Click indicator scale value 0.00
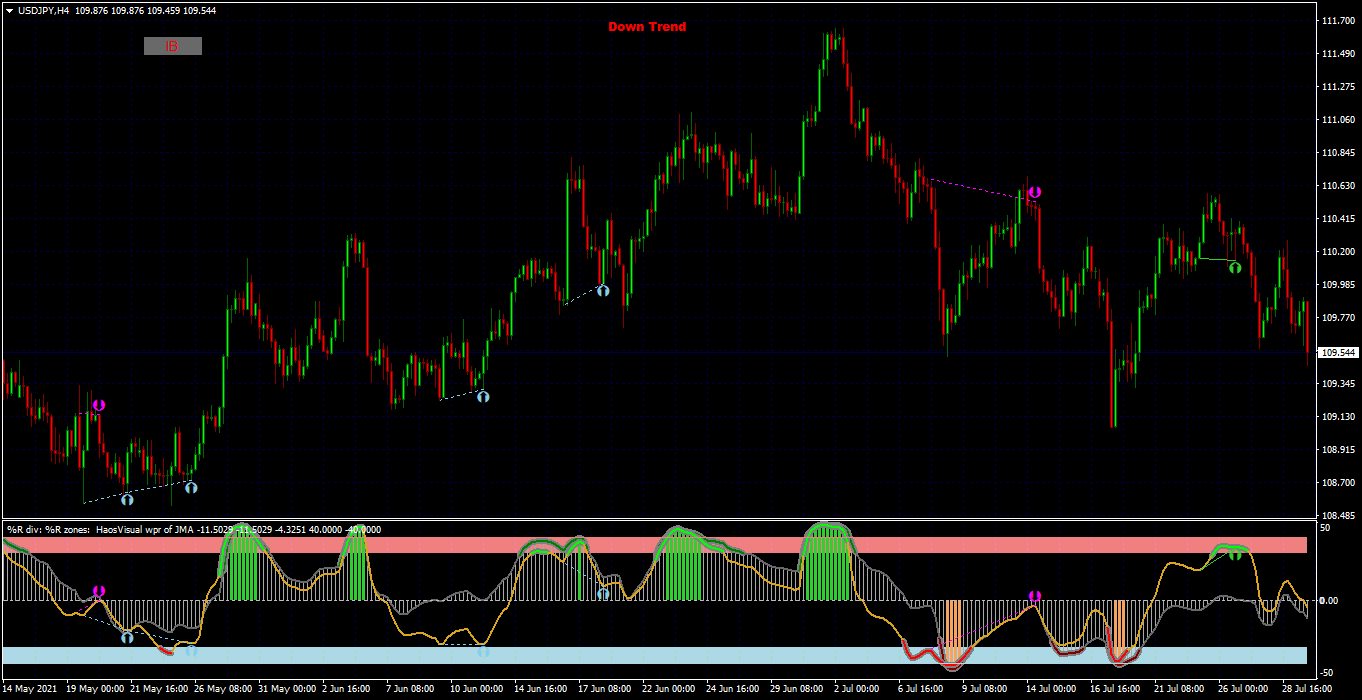This screenshot has width=1362, height=700. click(x=1329, y=601)
